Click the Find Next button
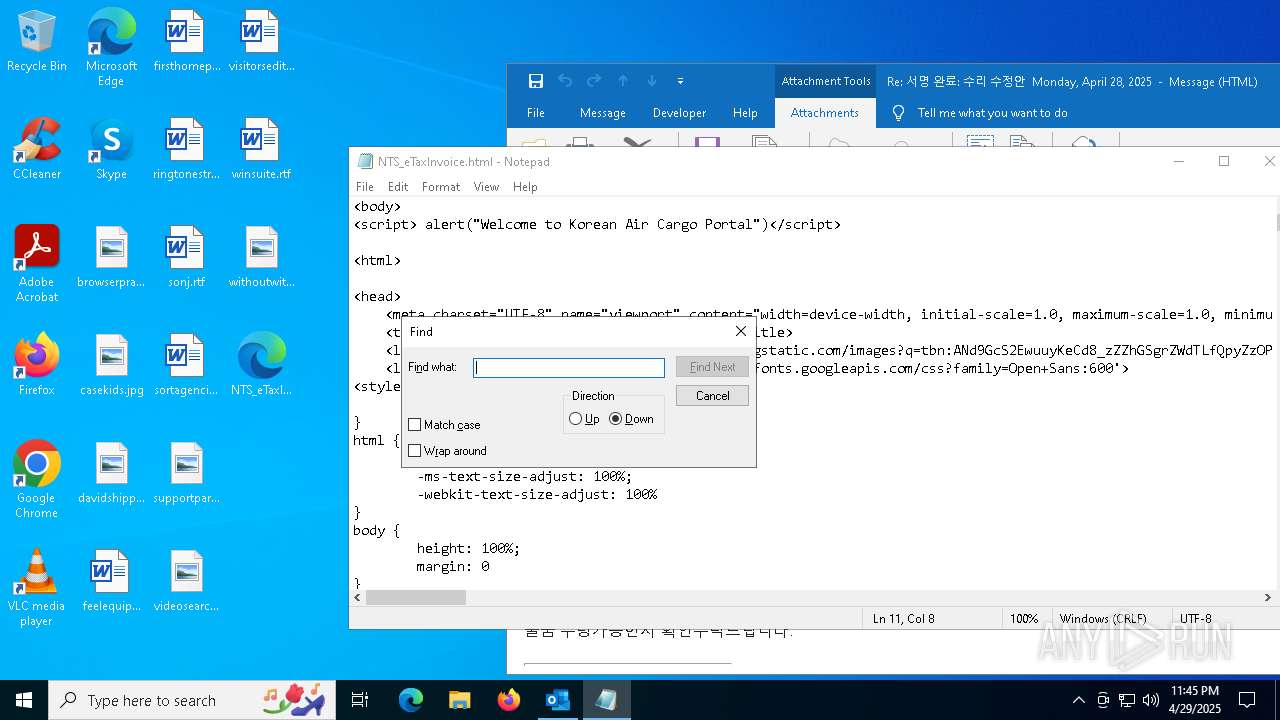The width and height of the screenshot is (1280, 720). coord(712,367)
